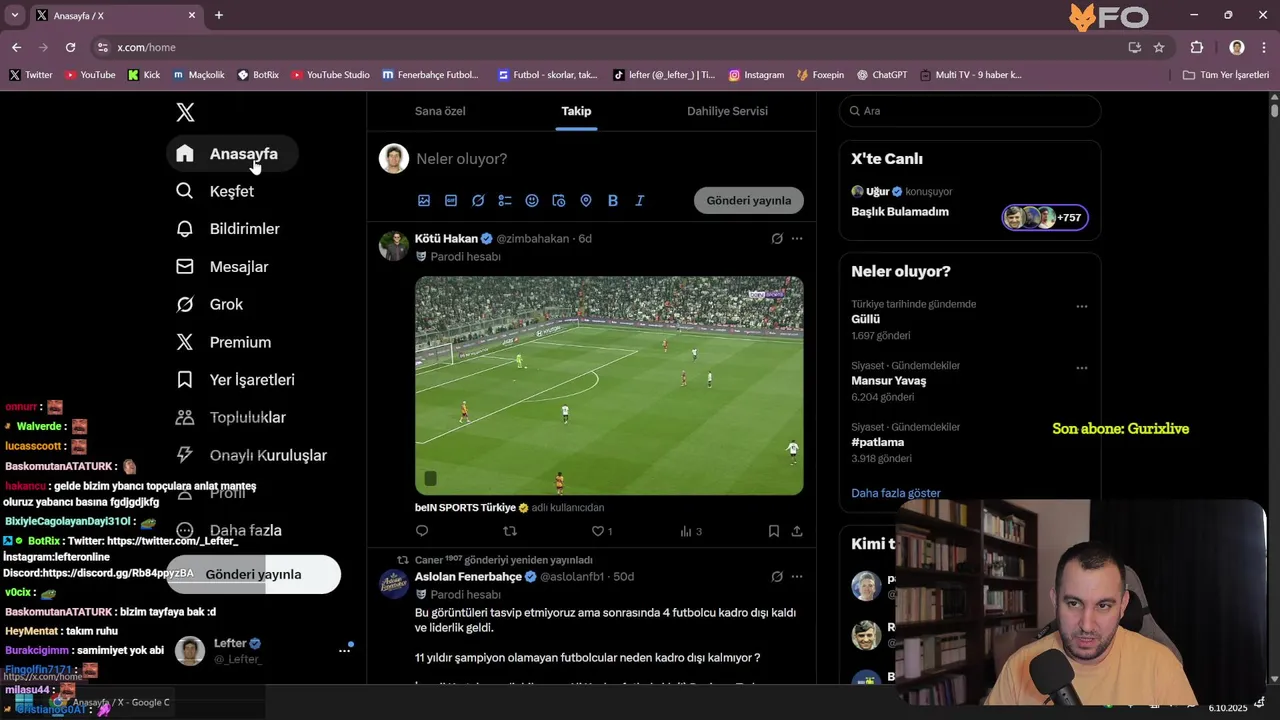Open Grok from sidebar
The image size is (1280, 720).
coord(210,304)
